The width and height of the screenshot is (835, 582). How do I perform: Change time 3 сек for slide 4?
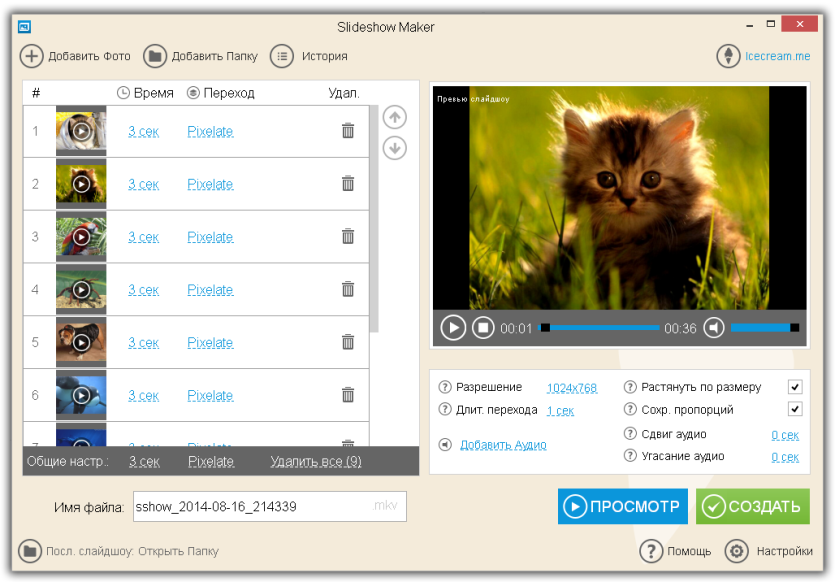point(143,290)
